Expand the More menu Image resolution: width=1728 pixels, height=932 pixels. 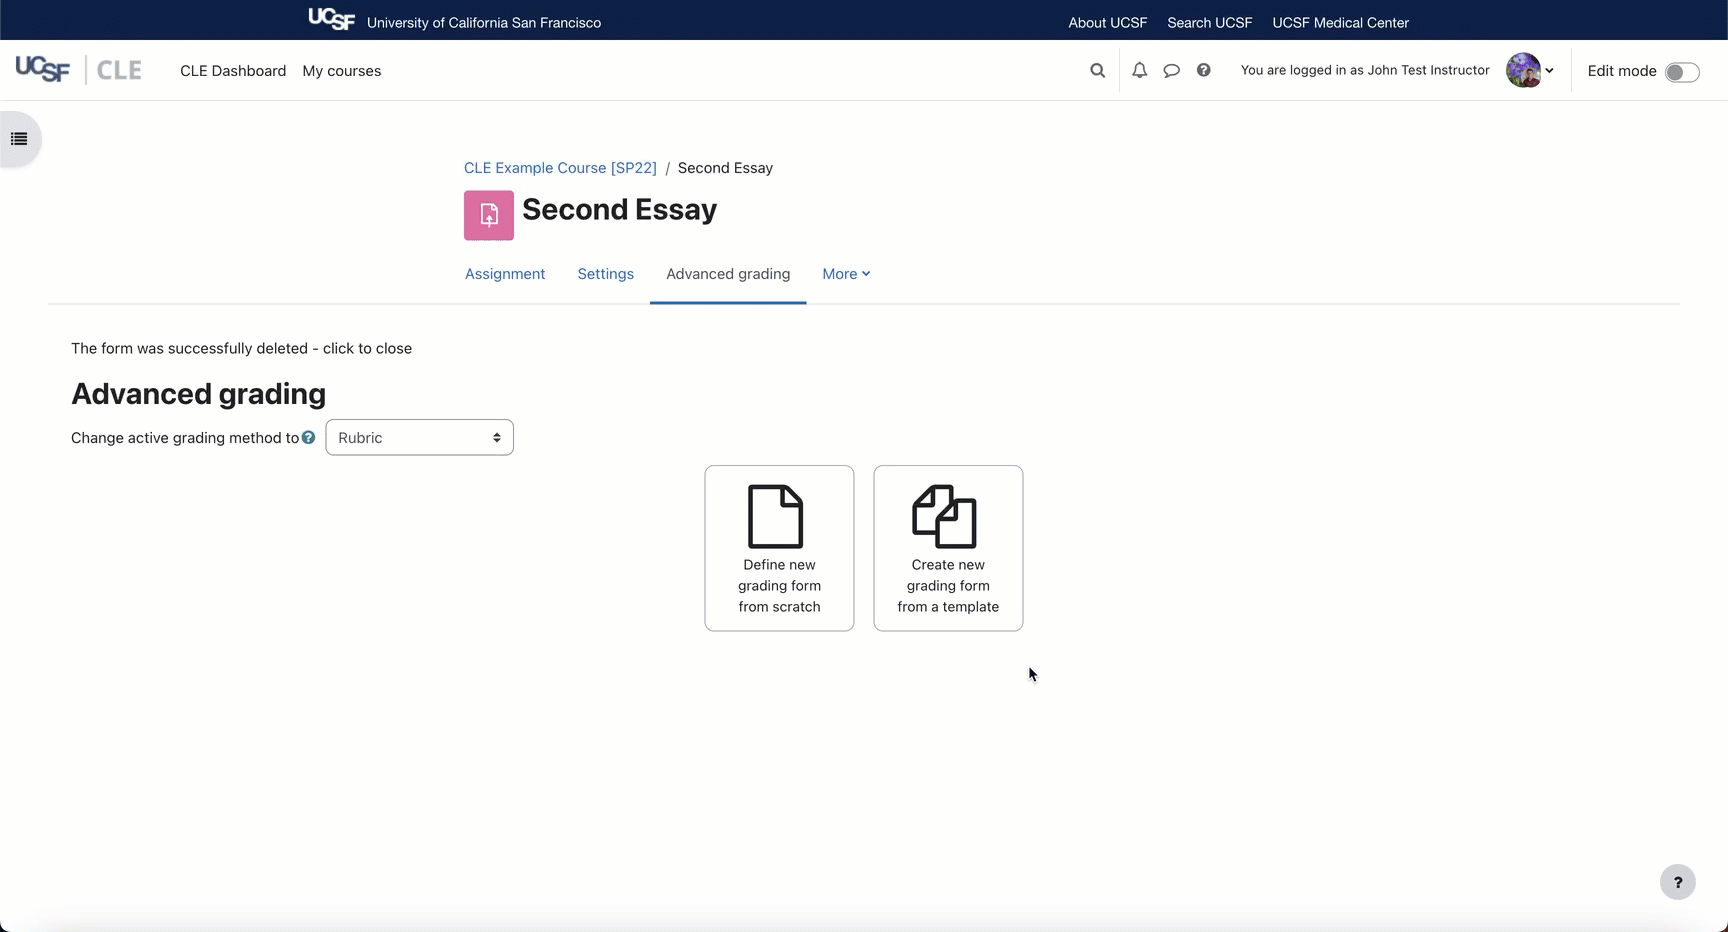pos(846,274)
